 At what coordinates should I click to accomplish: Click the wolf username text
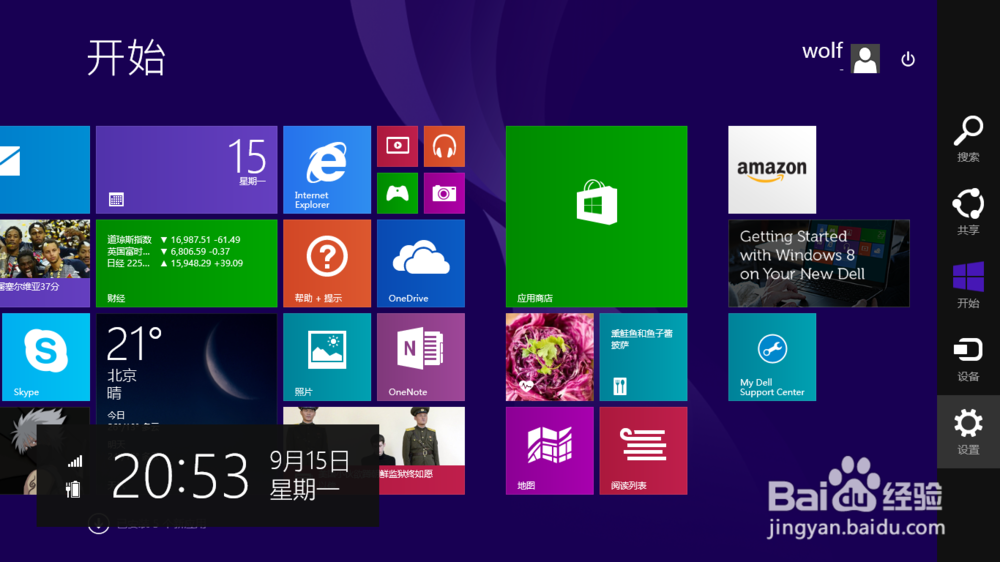[822, 51]
